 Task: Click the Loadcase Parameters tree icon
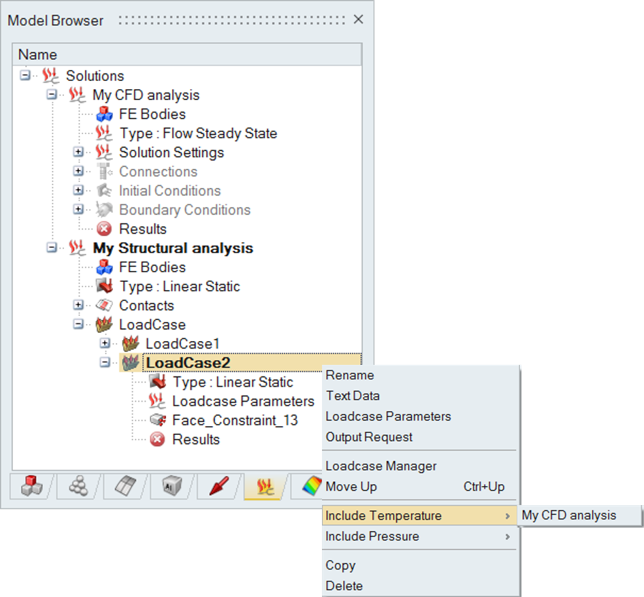click(x=157, y=401)
